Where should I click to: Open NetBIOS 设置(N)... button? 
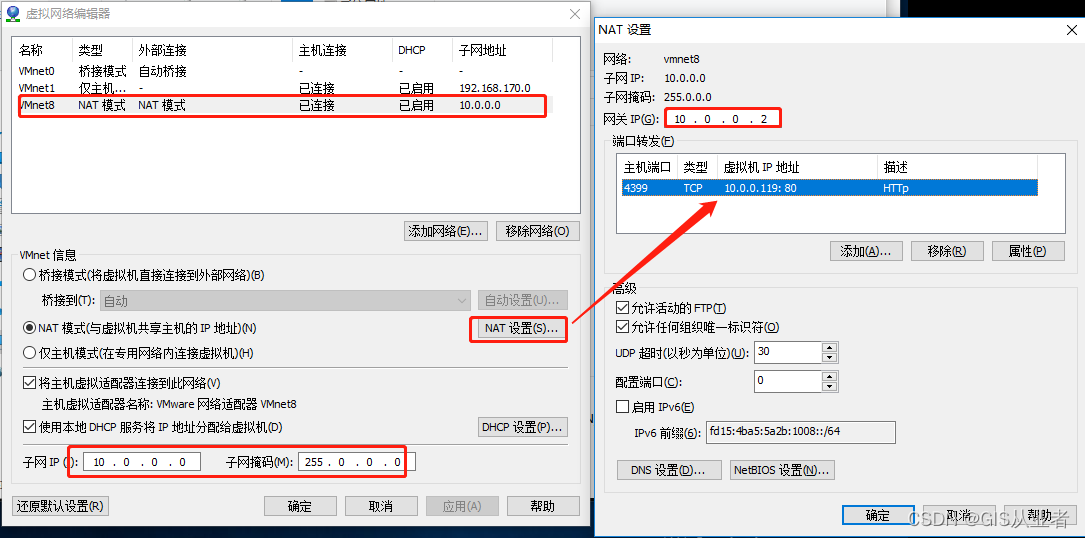click(783, 470)
